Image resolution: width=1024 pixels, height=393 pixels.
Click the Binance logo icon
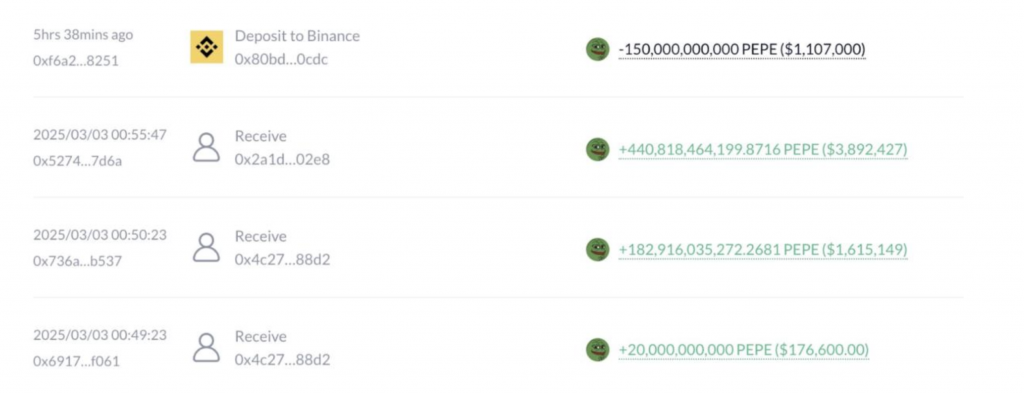(x=206, y=47)
